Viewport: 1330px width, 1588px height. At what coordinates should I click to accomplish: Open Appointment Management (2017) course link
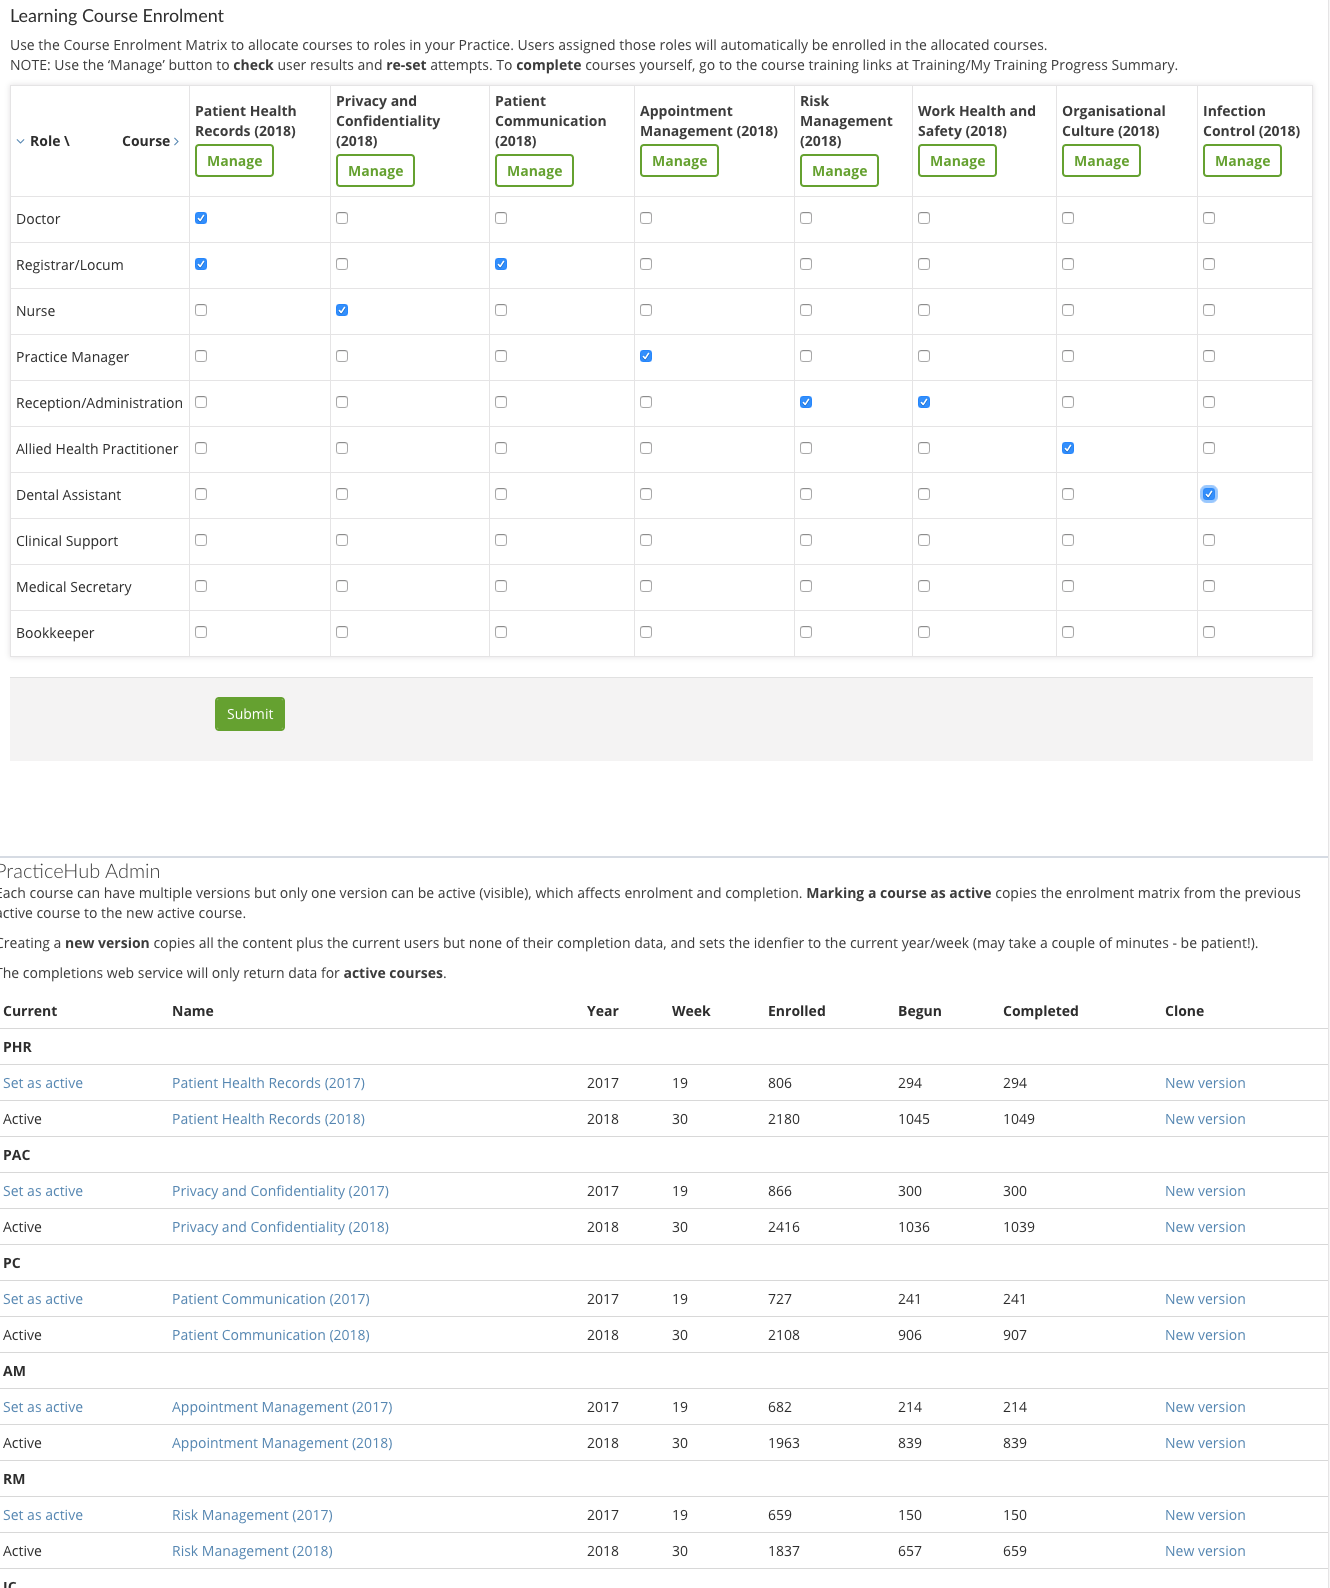coord(282,1407)
